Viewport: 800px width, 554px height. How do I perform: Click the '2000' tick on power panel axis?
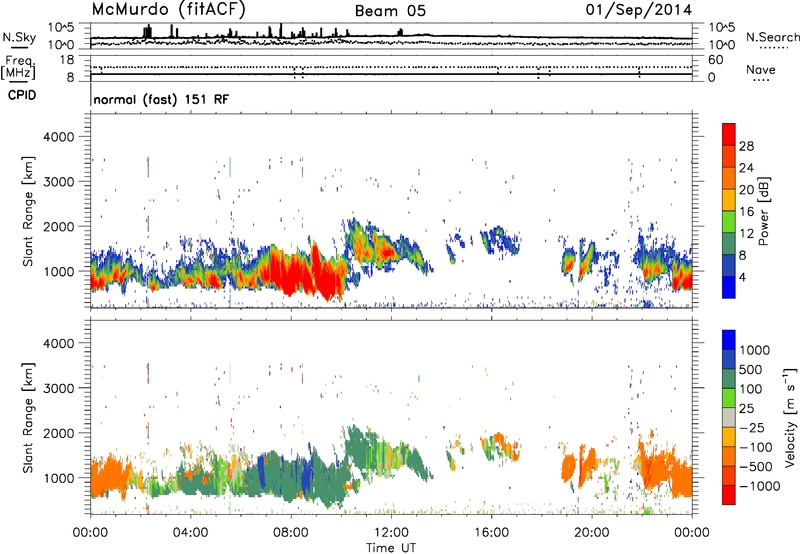pos(58,226)
